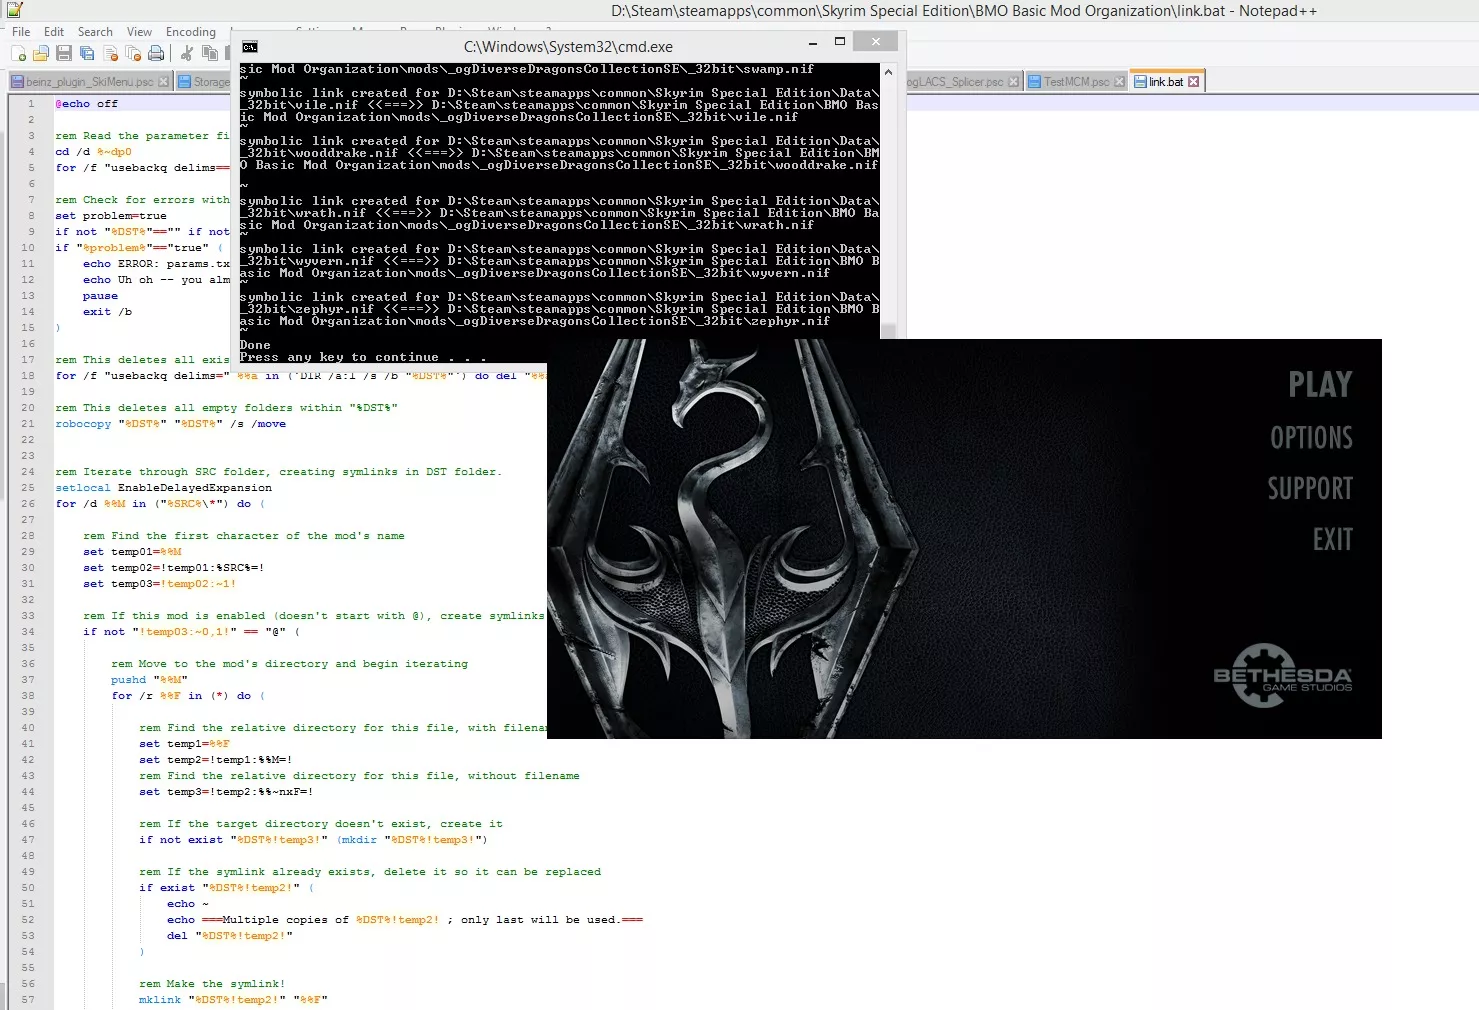Click the cmd.exe window title bar
Viewport: 1479px width, 1010px height.
[568, 47]
